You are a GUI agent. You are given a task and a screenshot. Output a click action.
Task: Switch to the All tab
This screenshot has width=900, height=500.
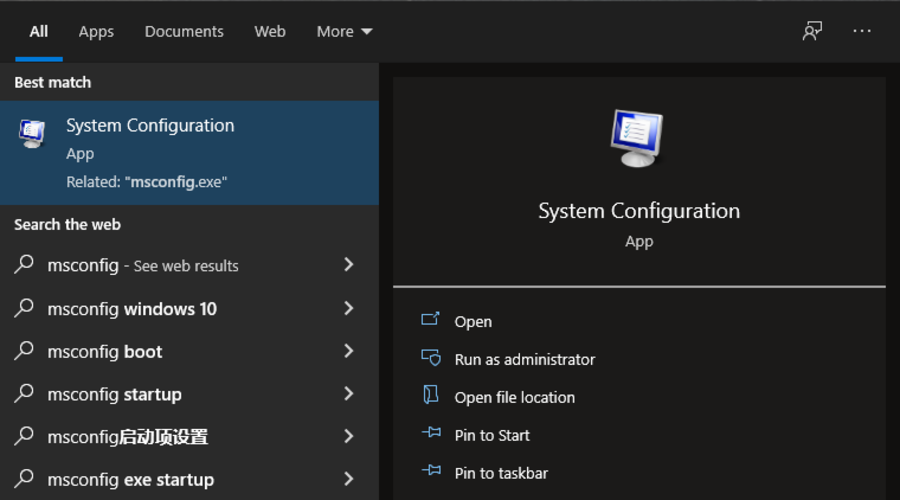[38, 32]
